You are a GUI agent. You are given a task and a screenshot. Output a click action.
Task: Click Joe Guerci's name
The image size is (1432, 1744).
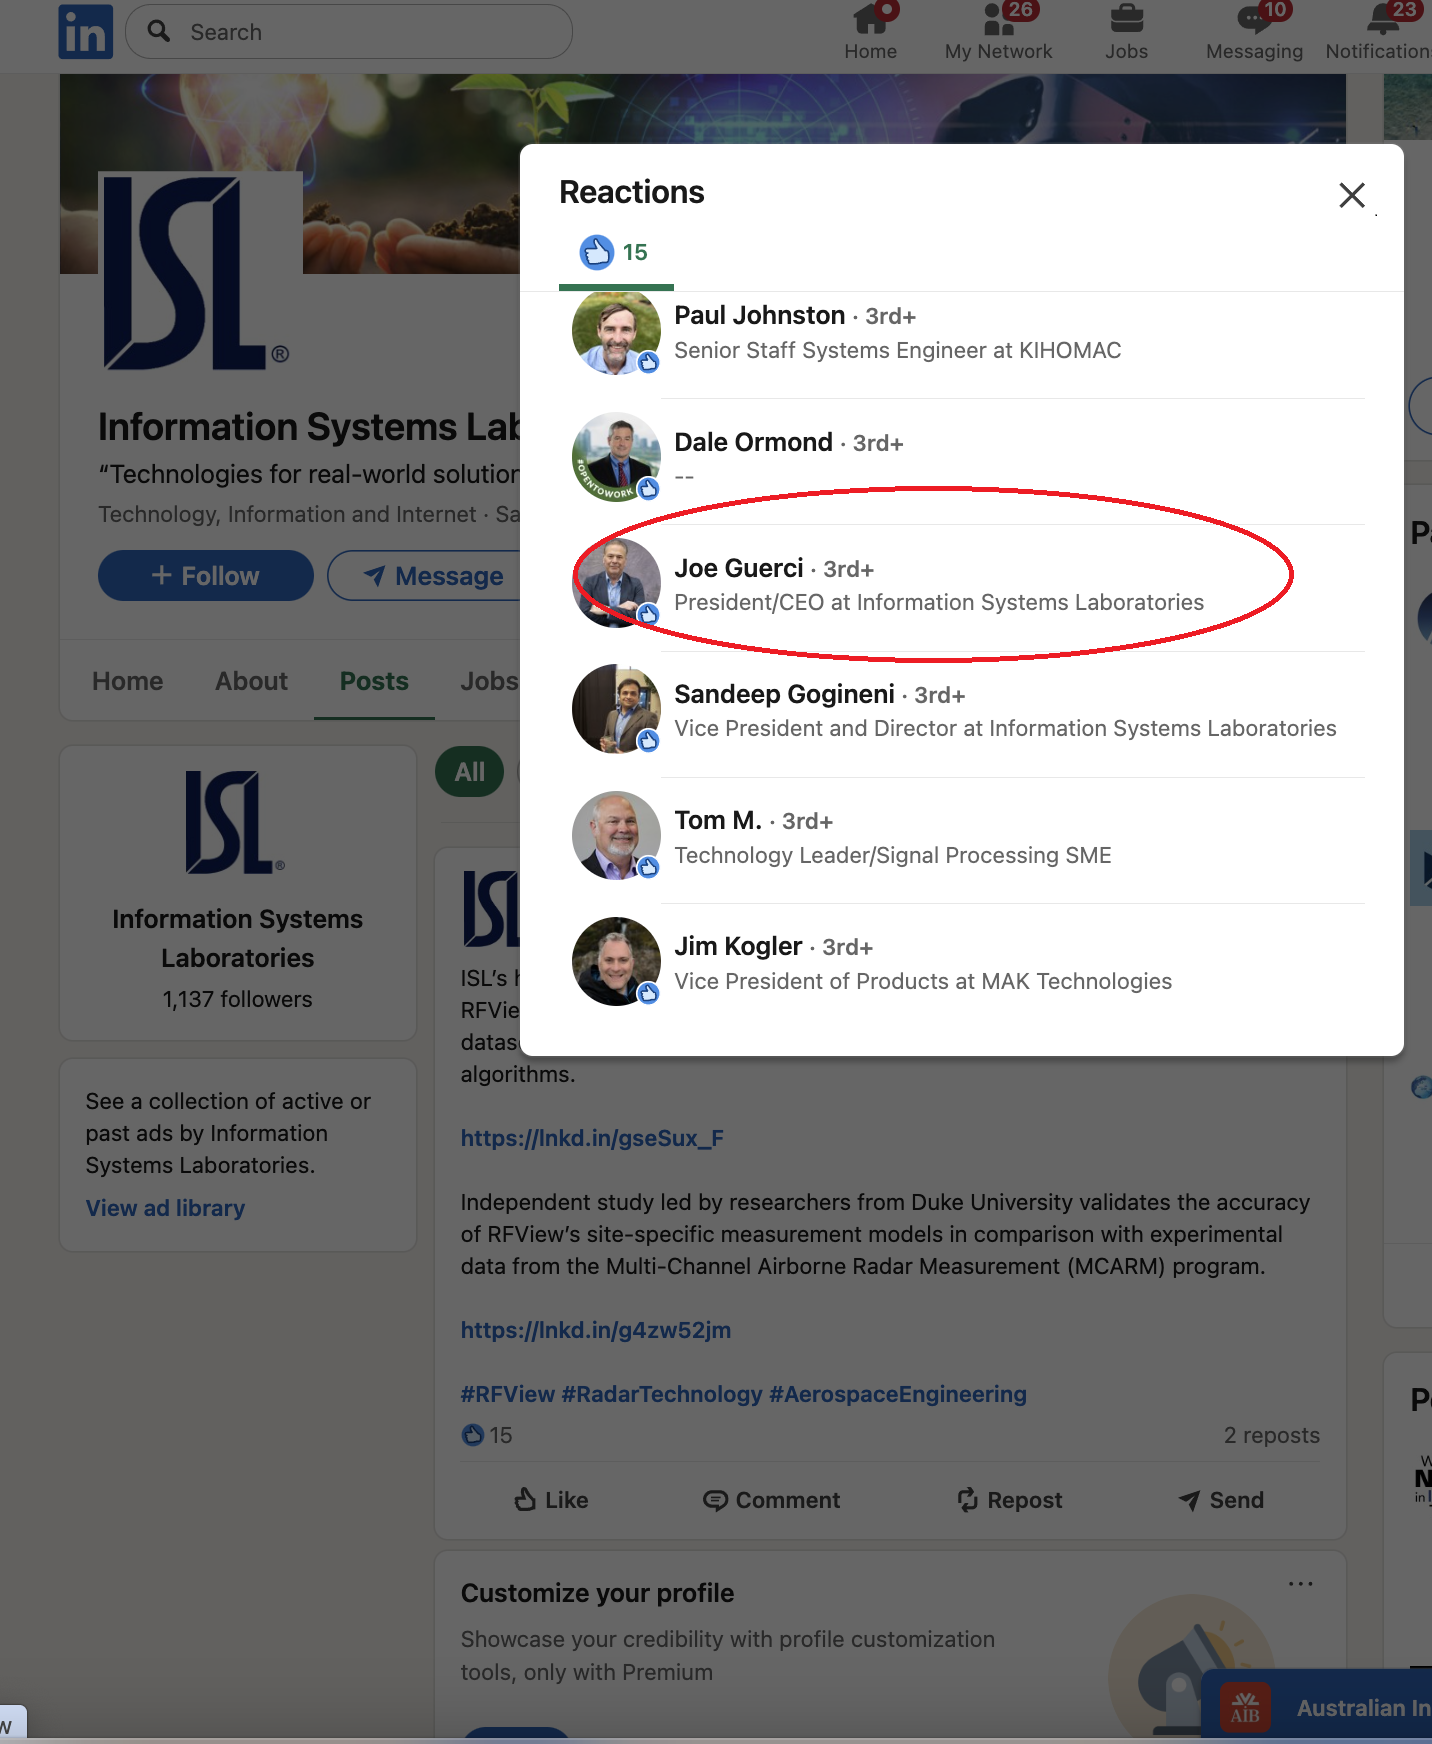(x=739, y=568)
